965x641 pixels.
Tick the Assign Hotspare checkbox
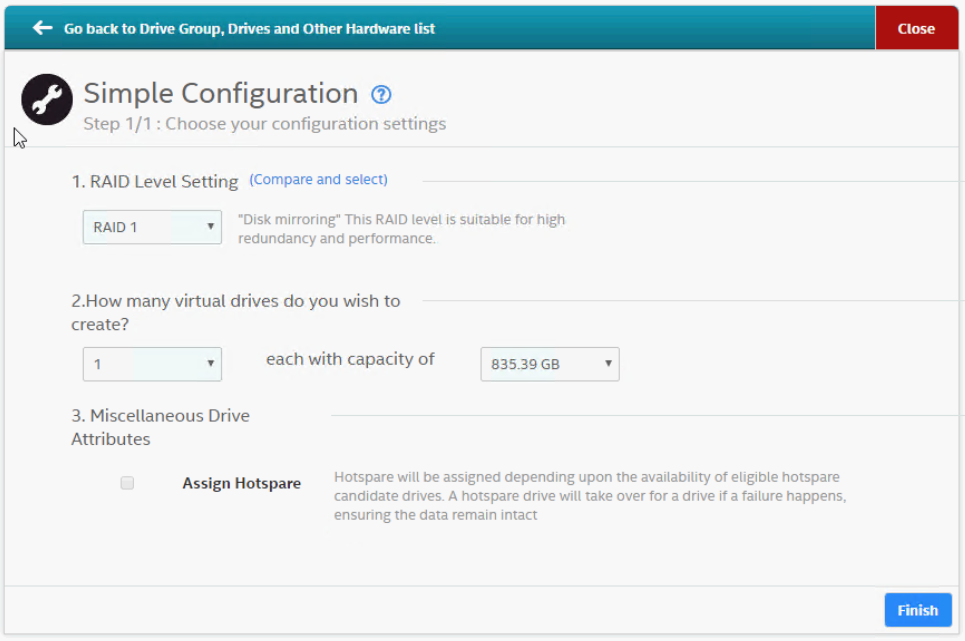point(127,483)
